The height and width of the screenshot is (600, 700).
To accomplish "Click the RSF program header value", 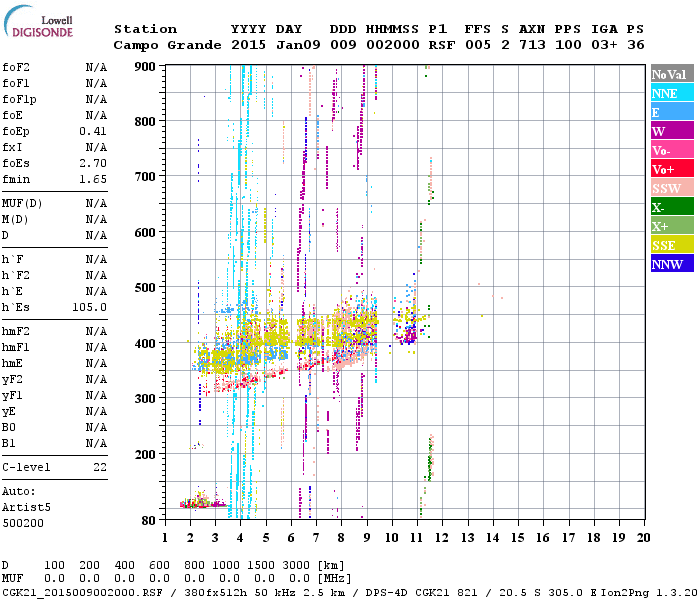I will click(442, 45).
